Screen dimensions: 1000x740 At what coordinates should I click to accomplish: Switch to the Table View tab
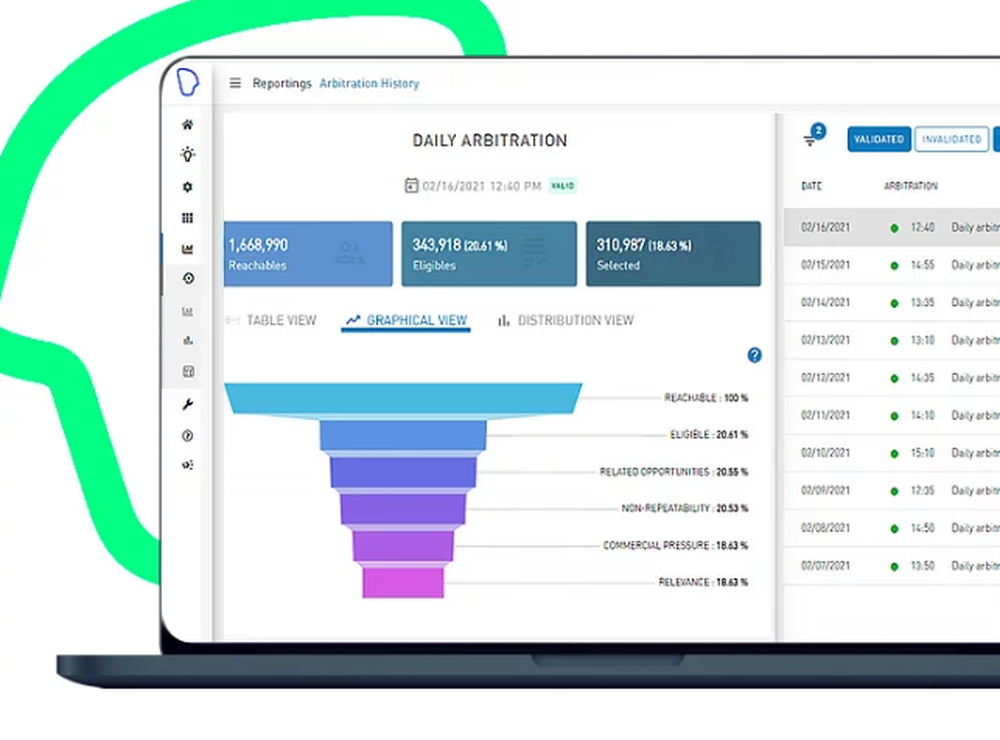[x=272, y=320]
